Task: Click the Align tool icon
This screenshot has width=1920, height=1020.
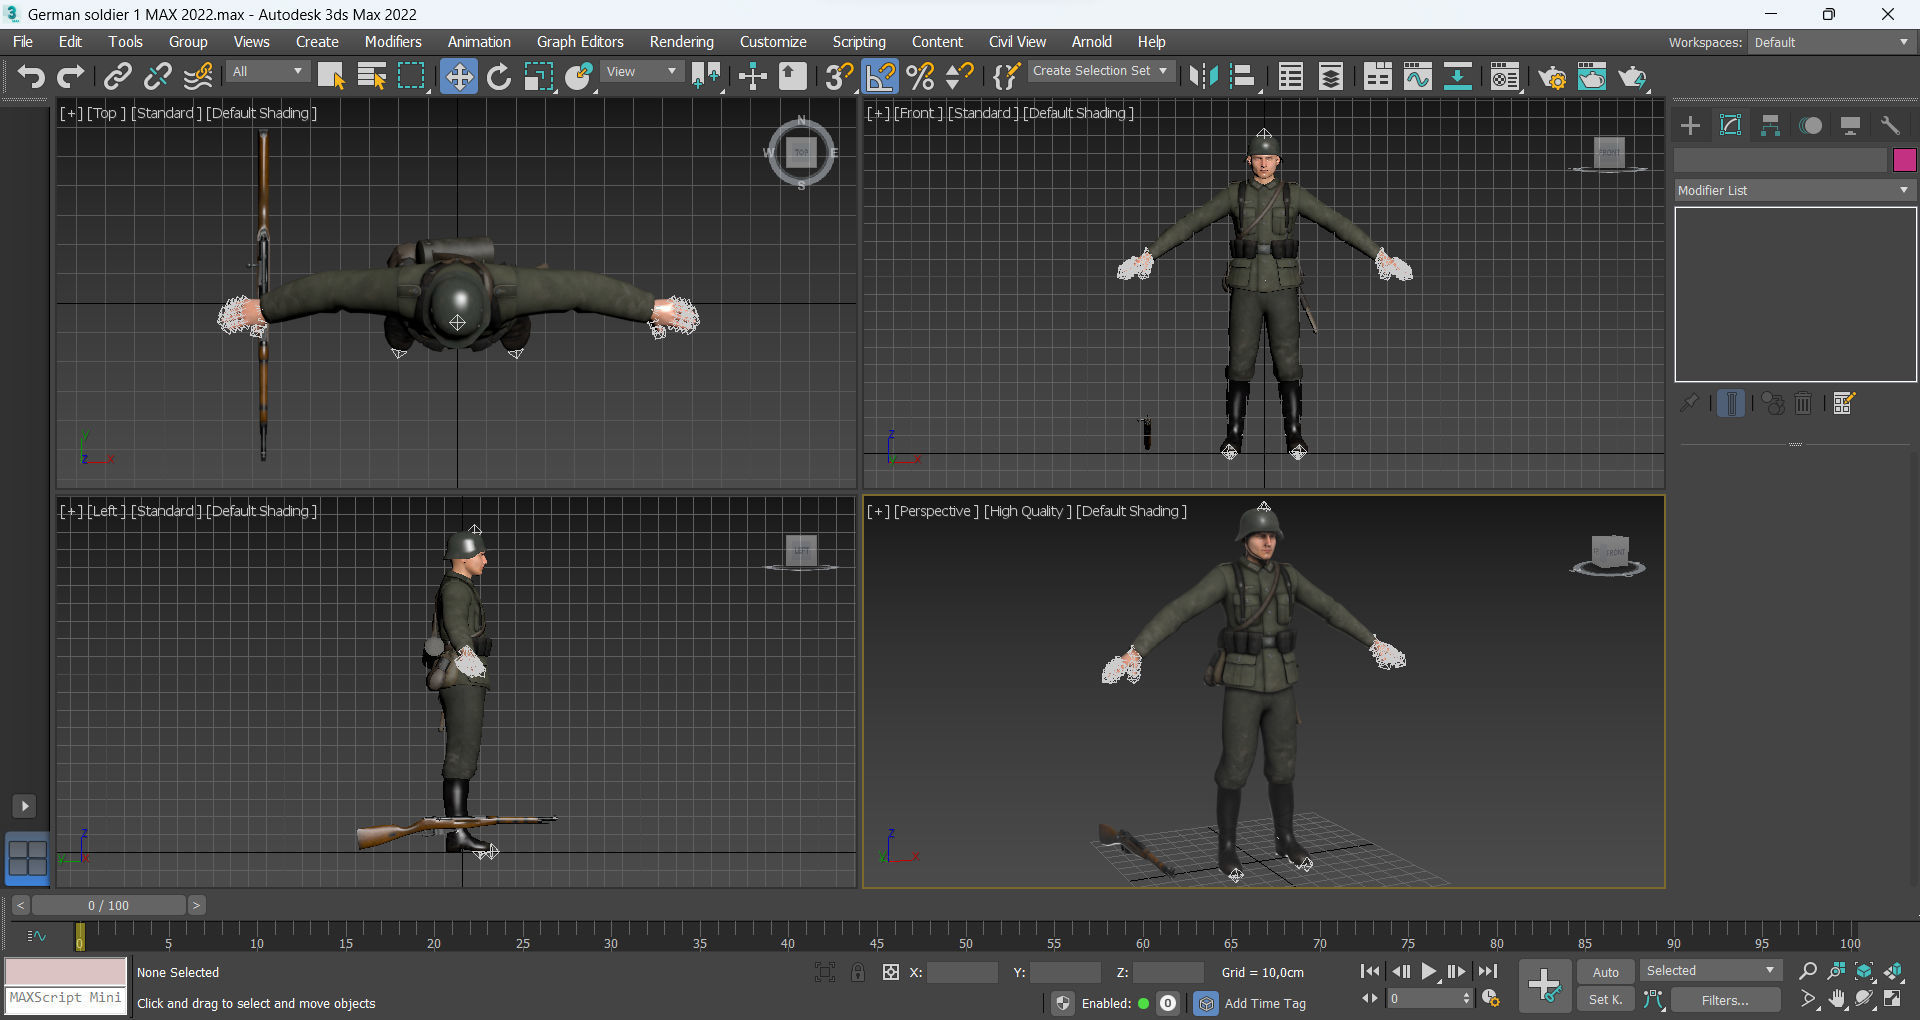Action: click(1243, 76)
